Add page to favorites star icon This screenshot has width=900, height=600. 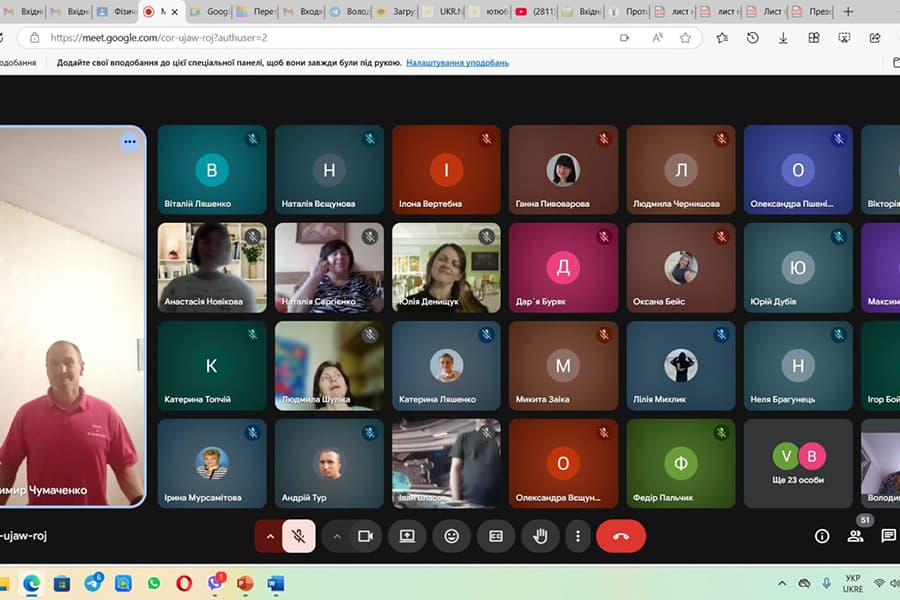[x=685, y=38]
